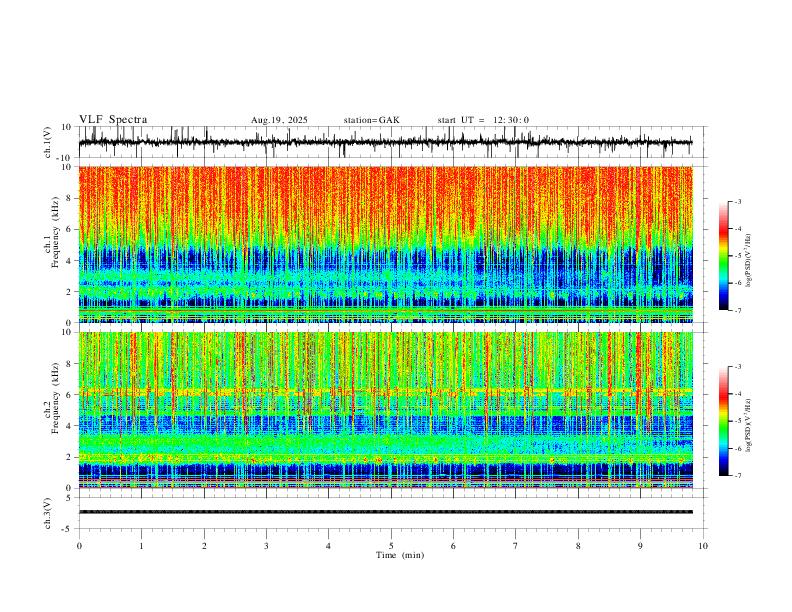Click the '7' tick on the time axis
The image size is (792, 612).
coord(516,546)
